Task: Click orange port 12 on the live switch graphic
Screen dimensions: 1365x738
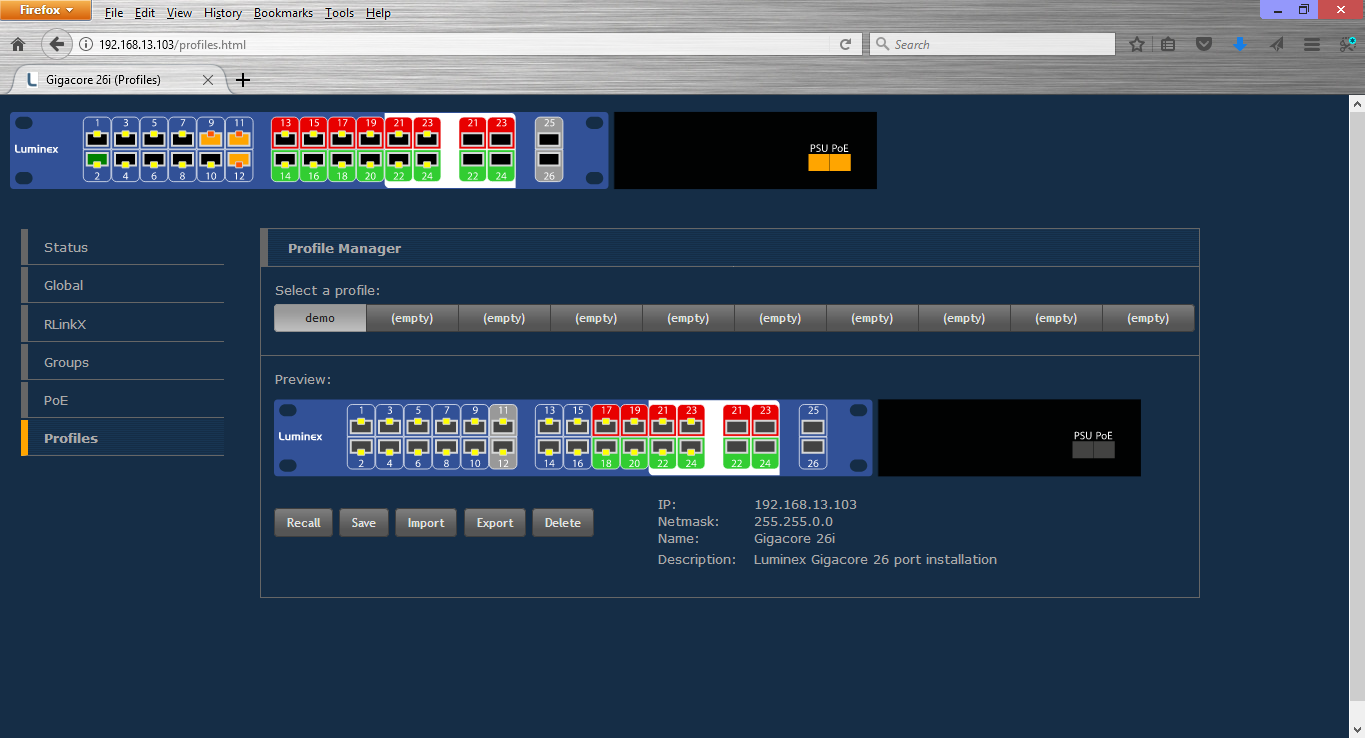Action: click(238, 166)
